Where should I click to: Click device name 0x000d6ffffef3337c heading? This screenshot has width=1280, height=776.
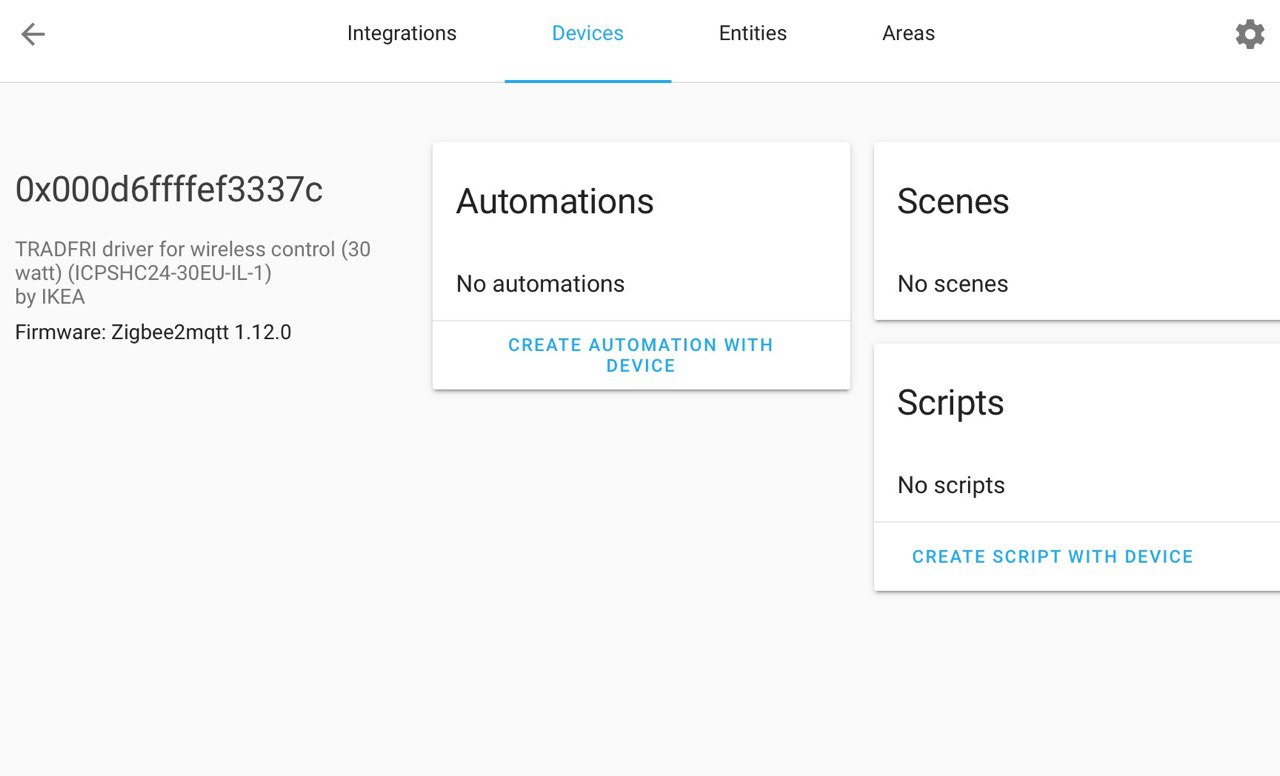pyautogui.click(x=169, y=189)
